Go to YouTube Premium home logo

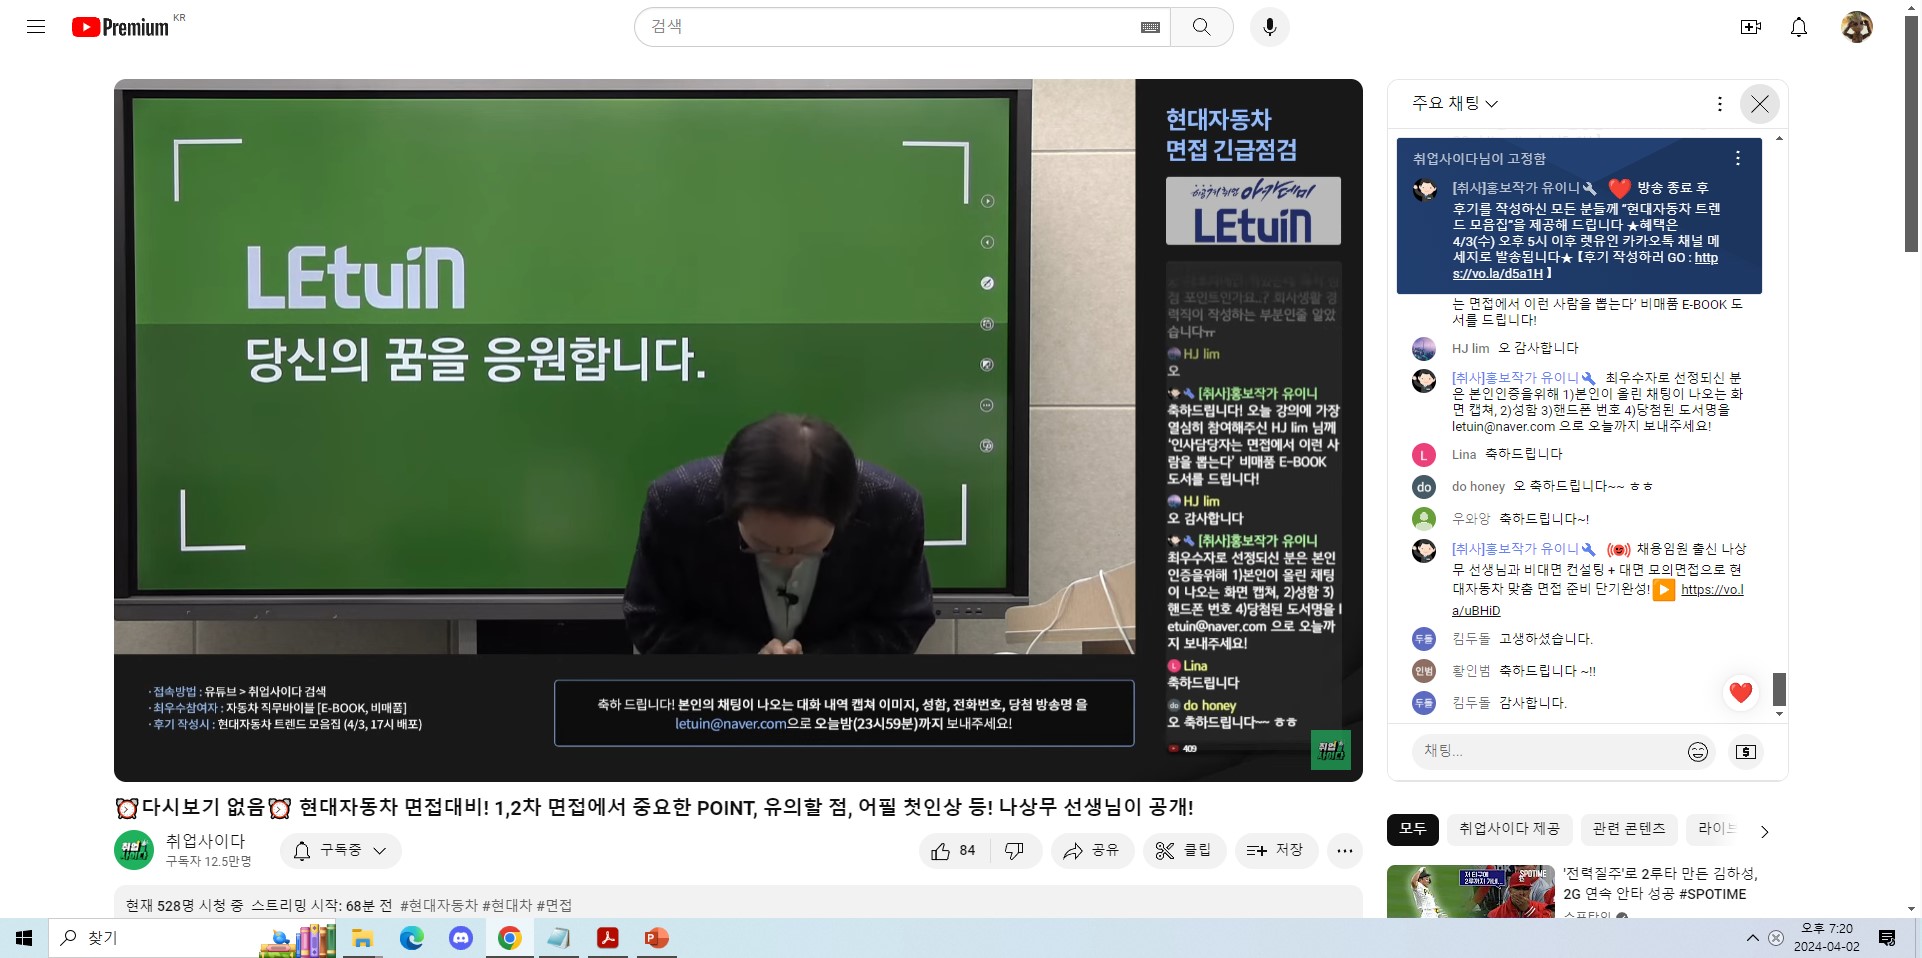click(x=121, y=27)
